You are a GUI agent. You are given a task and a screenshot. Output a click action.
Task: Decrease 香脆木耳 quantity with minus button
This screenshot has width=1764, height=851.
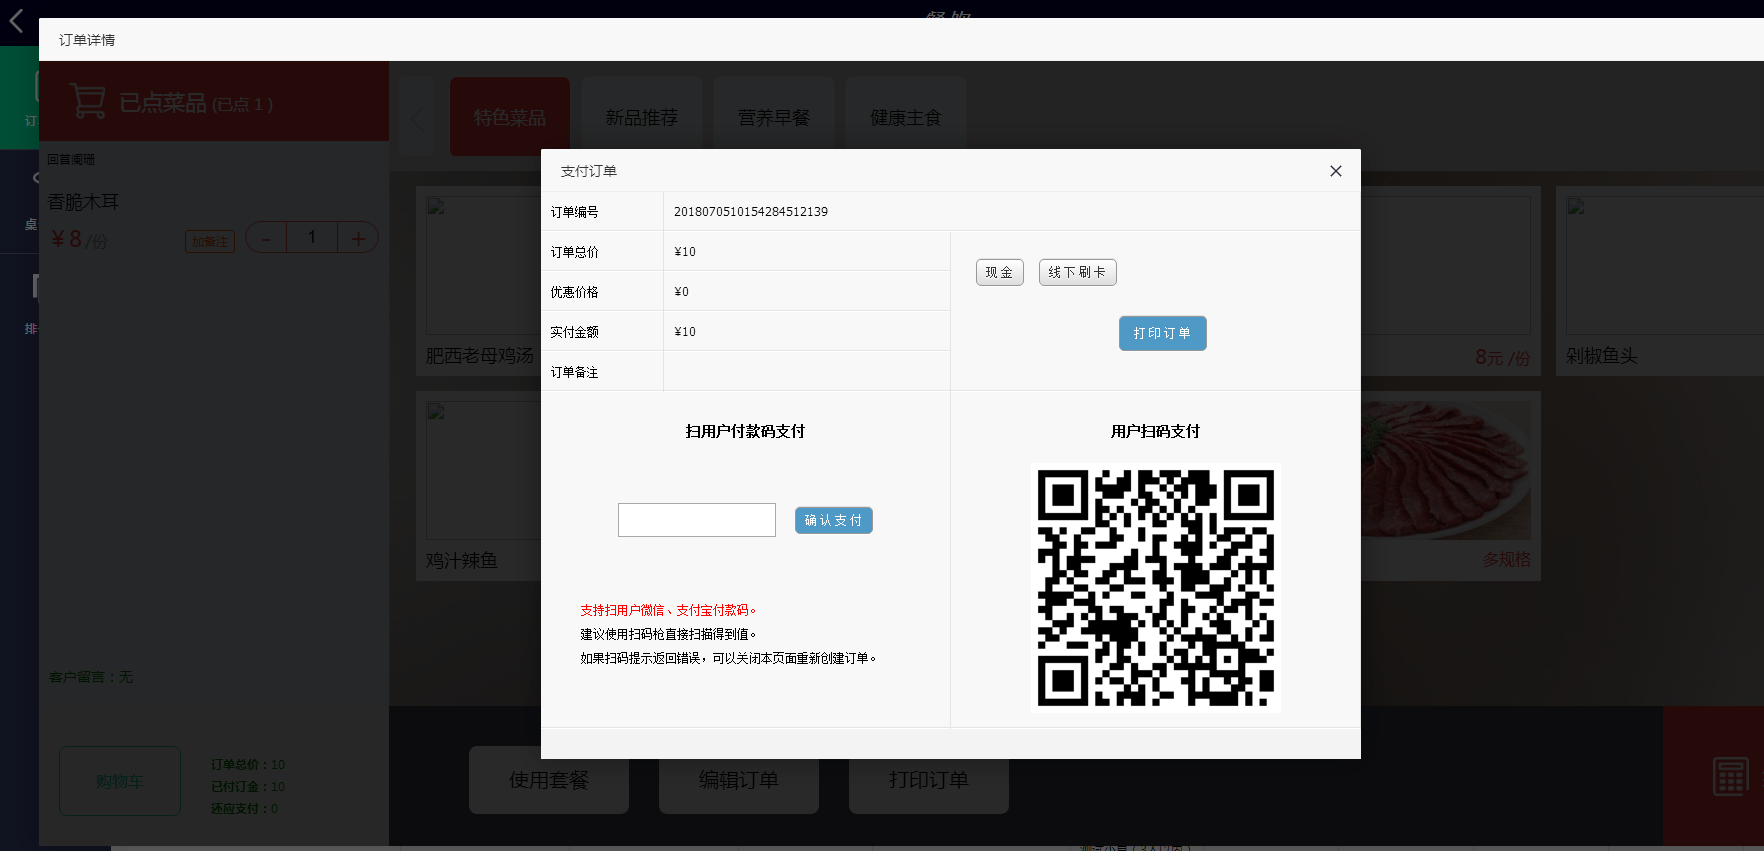(x=266, y=238)
